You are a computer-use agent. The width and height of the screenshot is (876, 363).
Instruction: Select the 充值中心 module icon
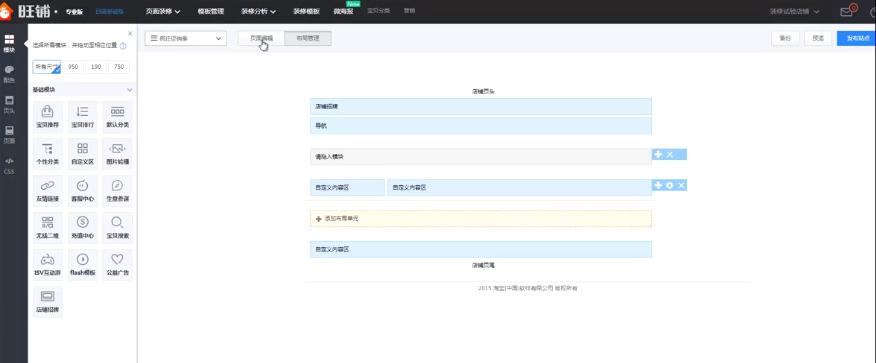pyautogui.click(x=83, y=227)
